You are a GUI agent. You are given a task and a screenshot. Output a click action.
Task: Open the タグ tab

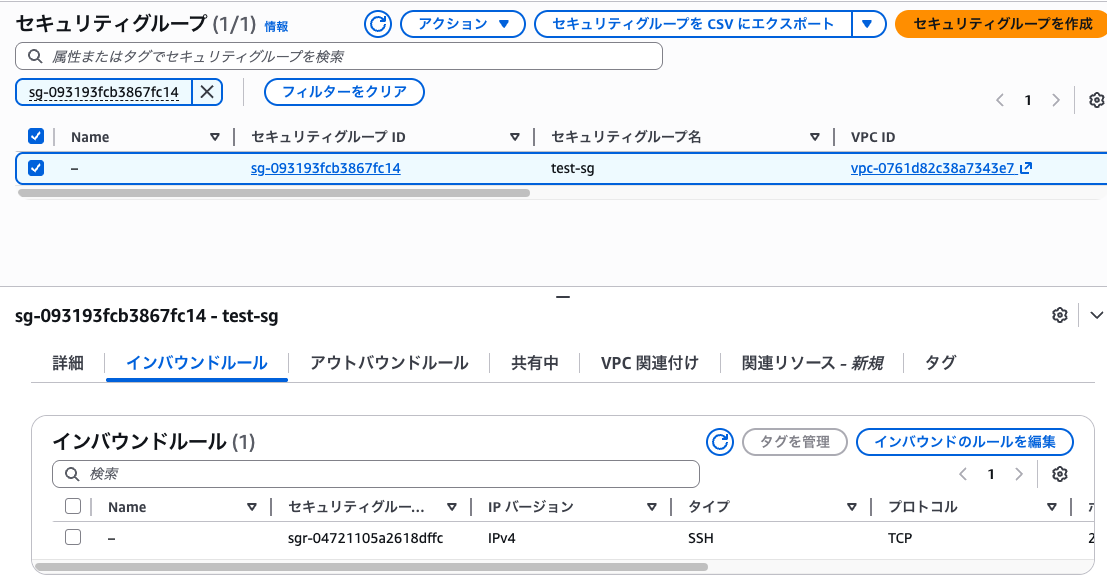click(938, 364)
